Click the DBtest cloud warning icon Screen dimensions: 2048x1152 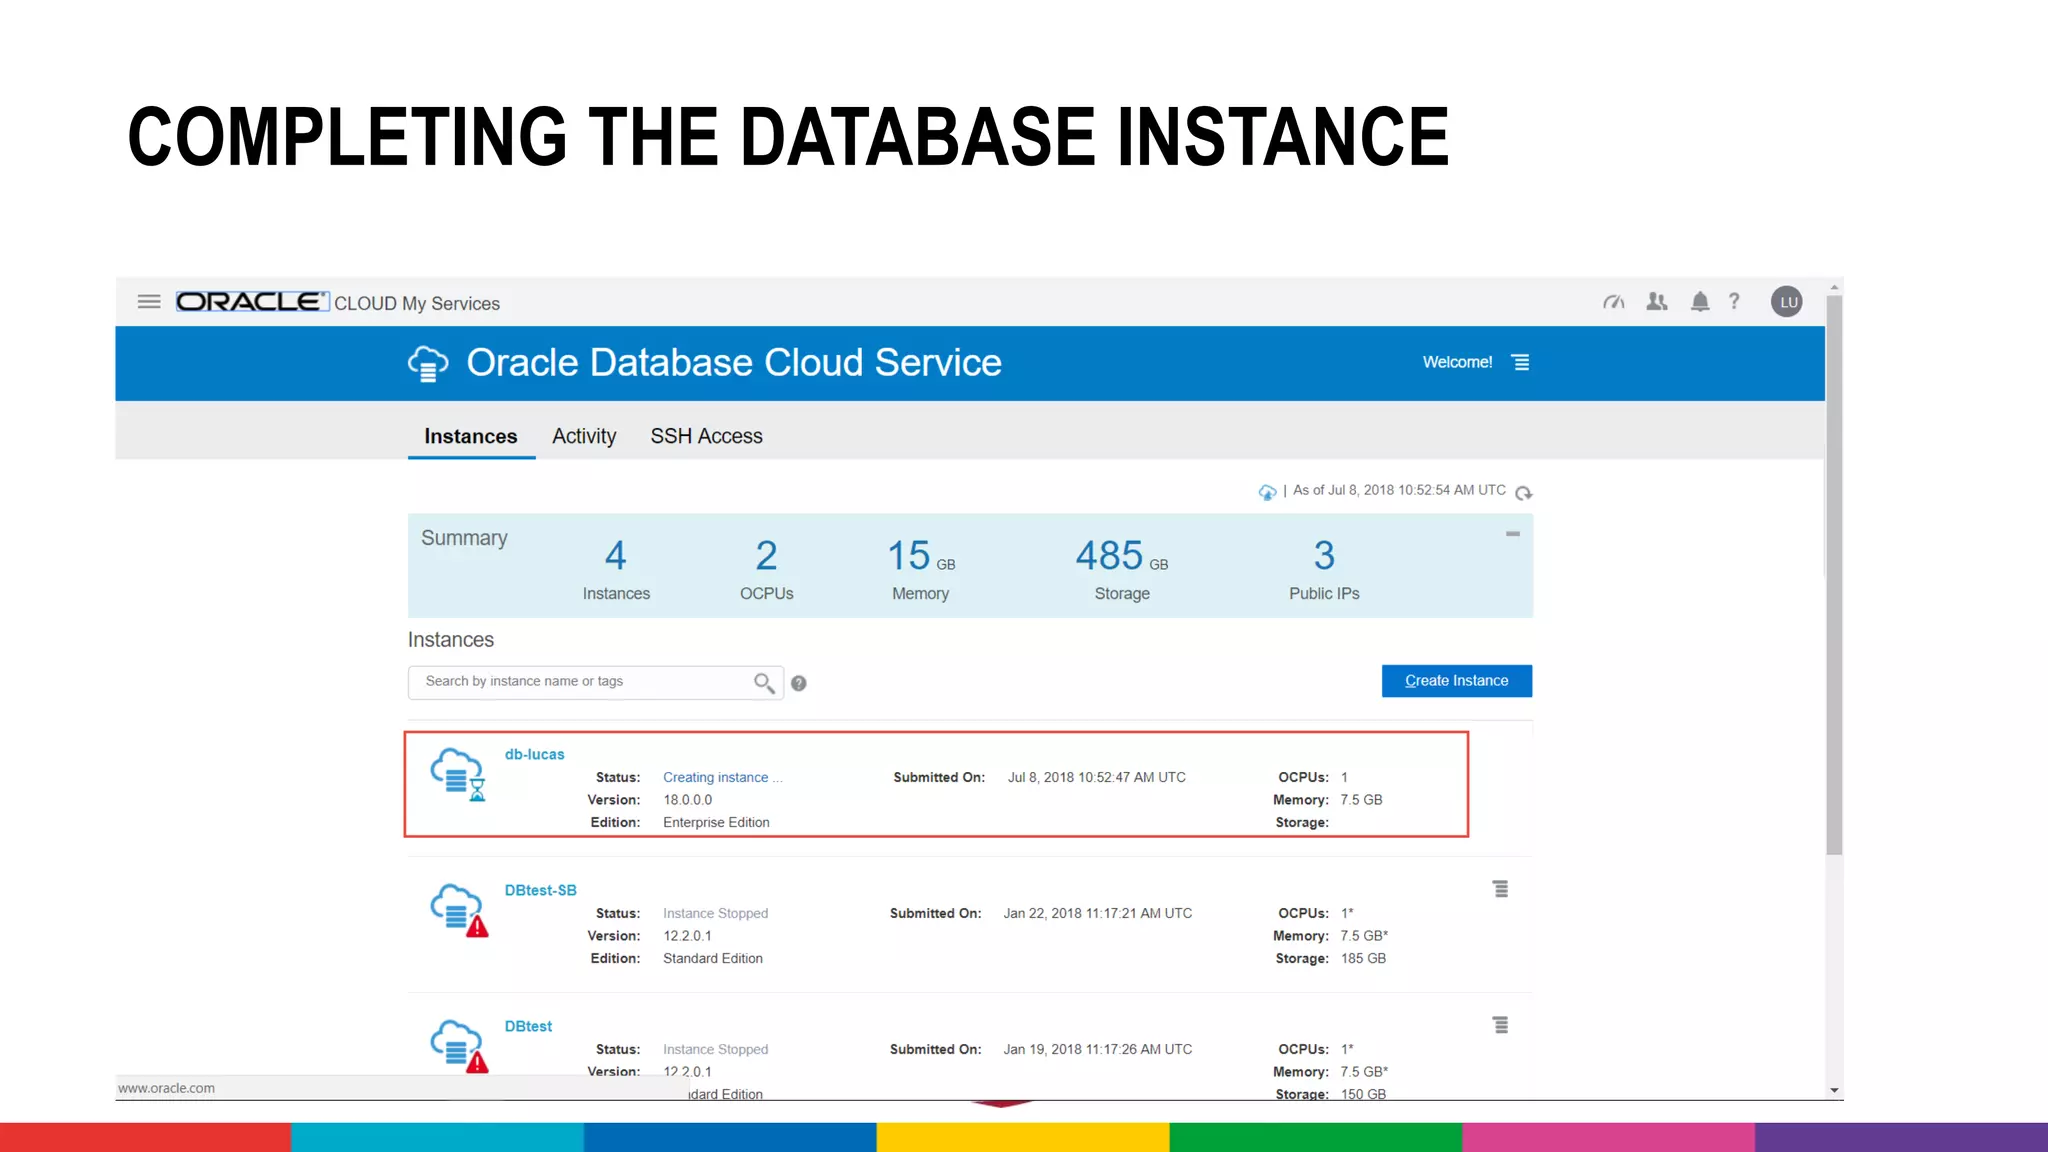click(x=459, y=1046)
